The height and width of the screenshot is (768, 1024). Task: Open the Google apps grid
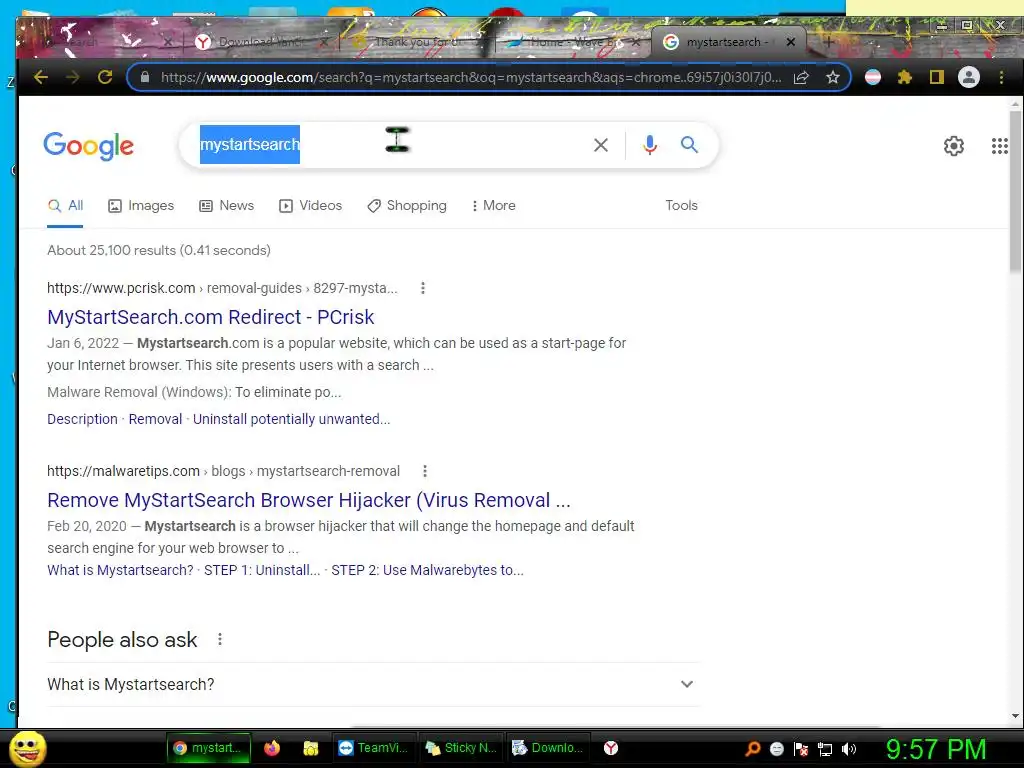999,146
